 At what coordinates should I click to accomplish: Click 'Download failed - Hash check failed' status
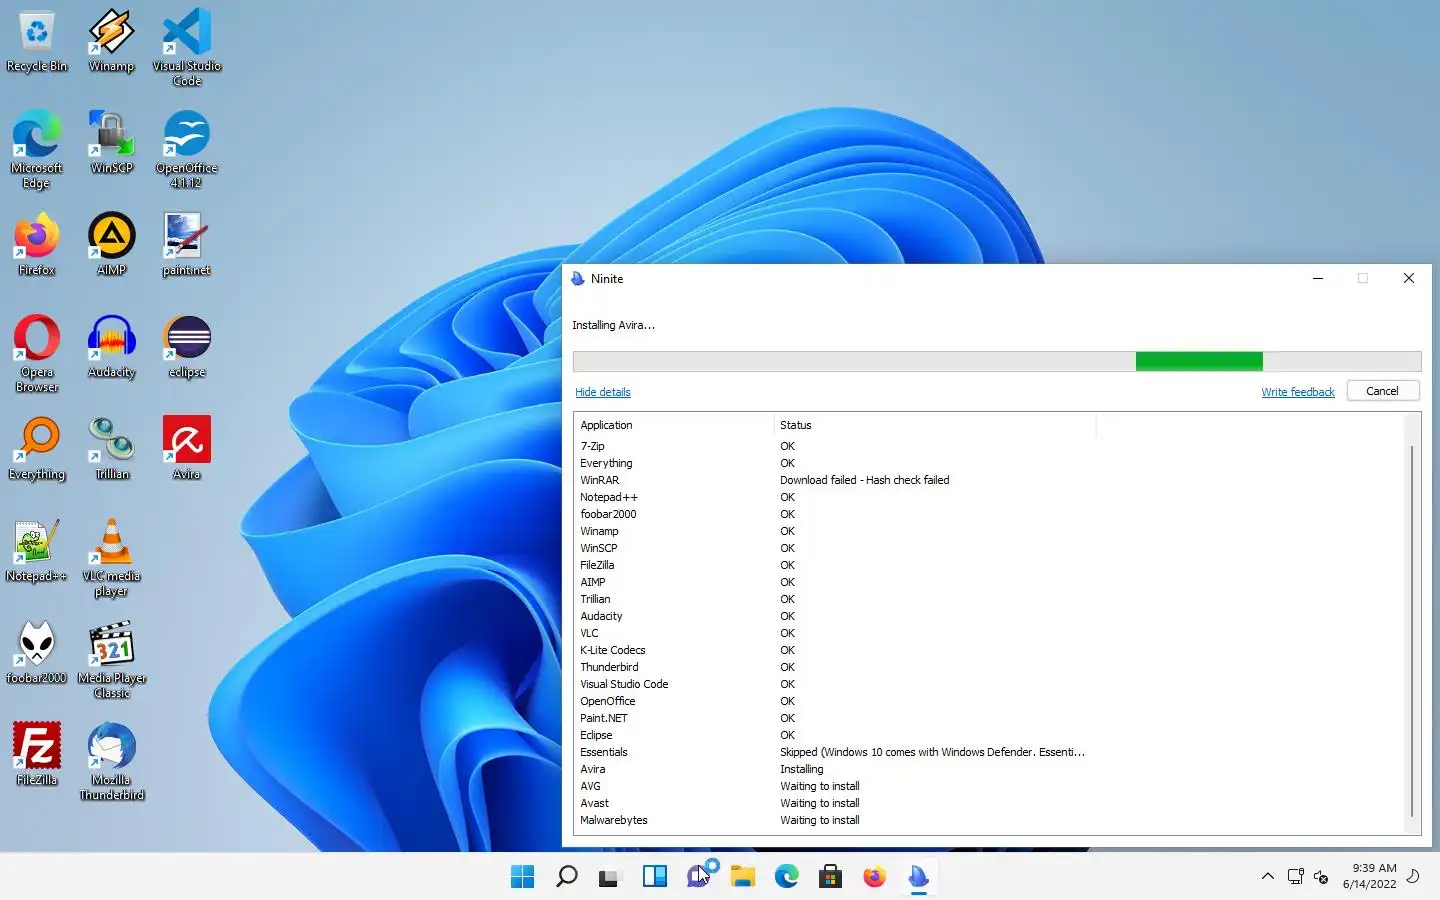[x=864, y=480]
